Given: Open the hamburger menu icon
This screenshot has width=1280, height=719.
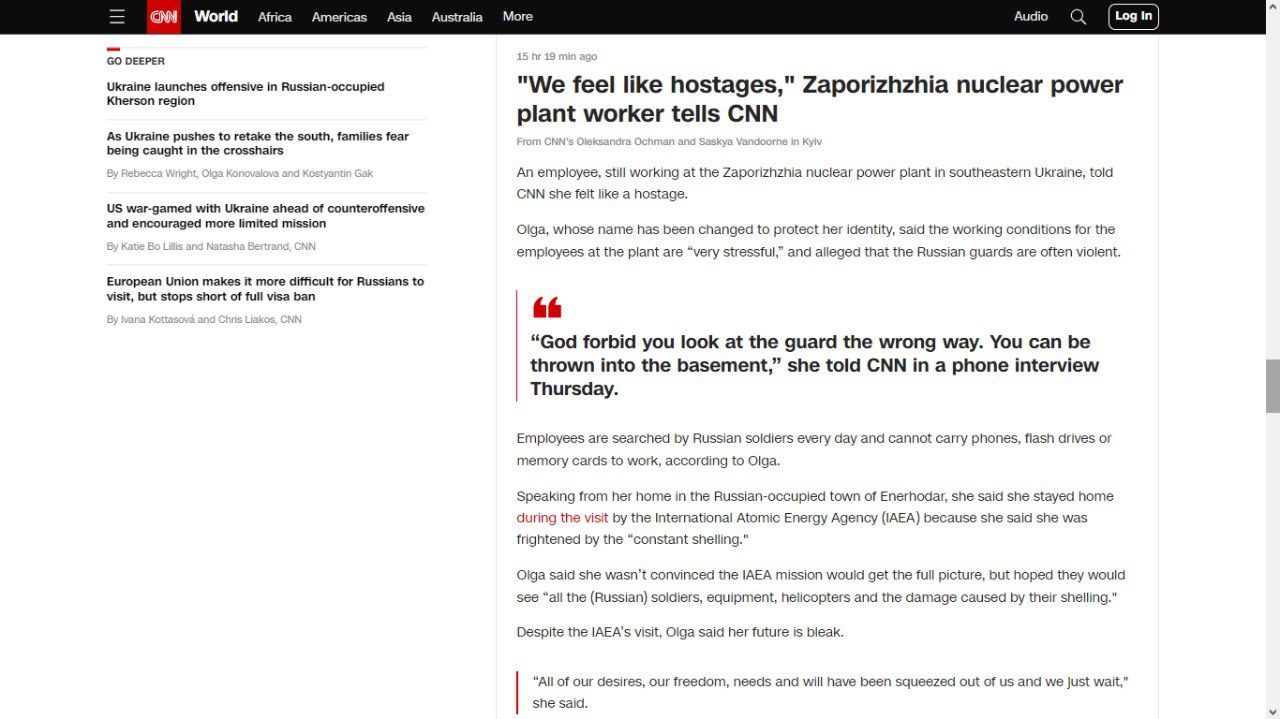Looking at the screenshot, I should tap(117, 16).
